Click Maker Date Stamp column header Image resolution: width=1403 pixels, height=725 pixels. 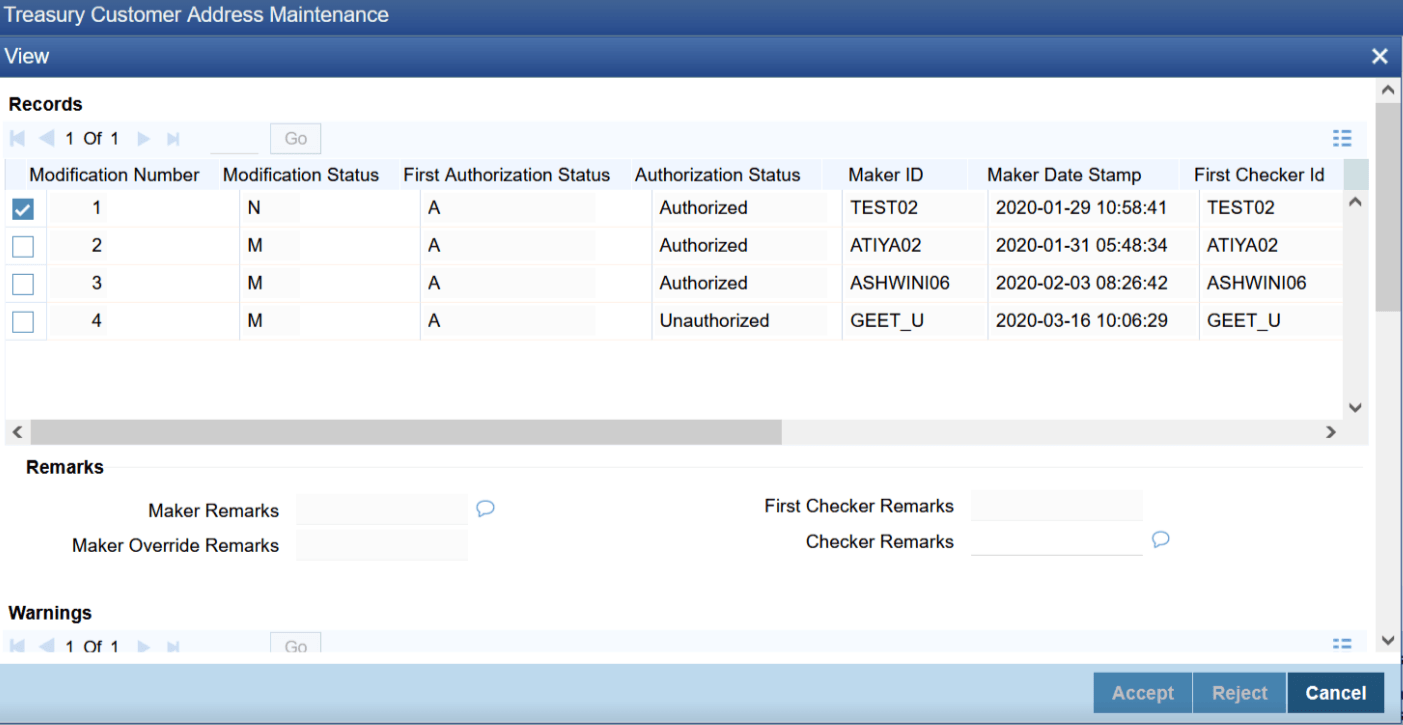click(x=1064, y=175)
